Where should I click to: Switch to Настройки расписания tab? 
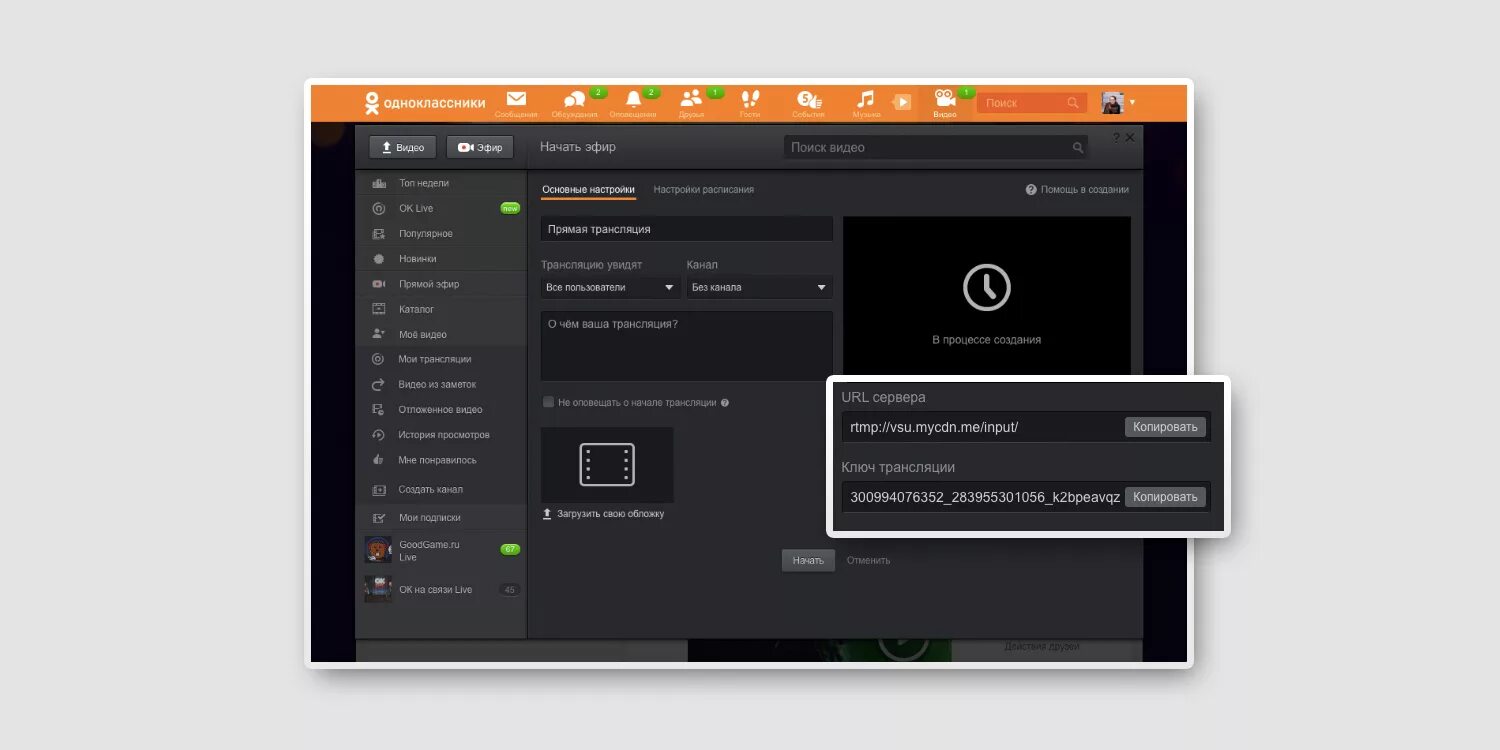(704, 190)
